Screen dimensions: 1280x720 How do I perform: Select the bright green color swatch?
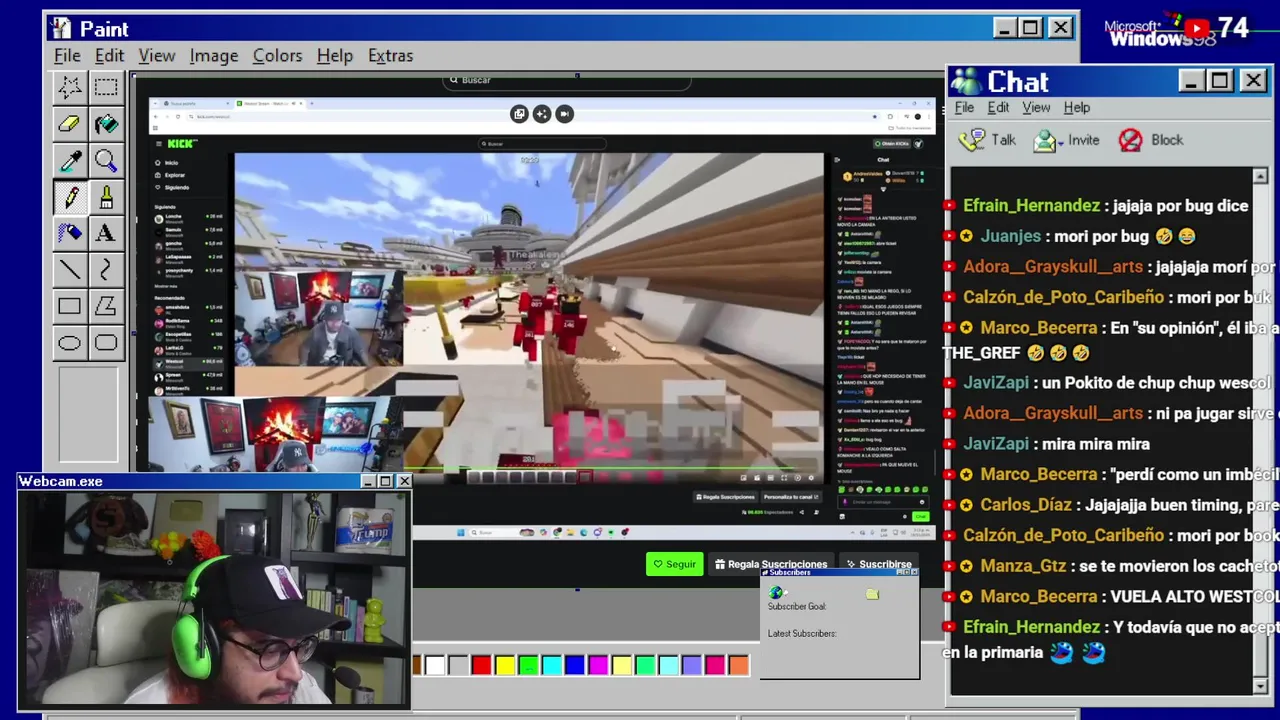tap(529, 665)
